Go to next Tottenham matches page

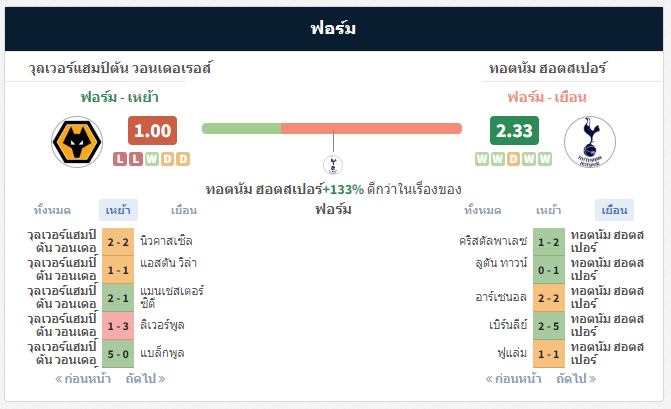[576, 379]
